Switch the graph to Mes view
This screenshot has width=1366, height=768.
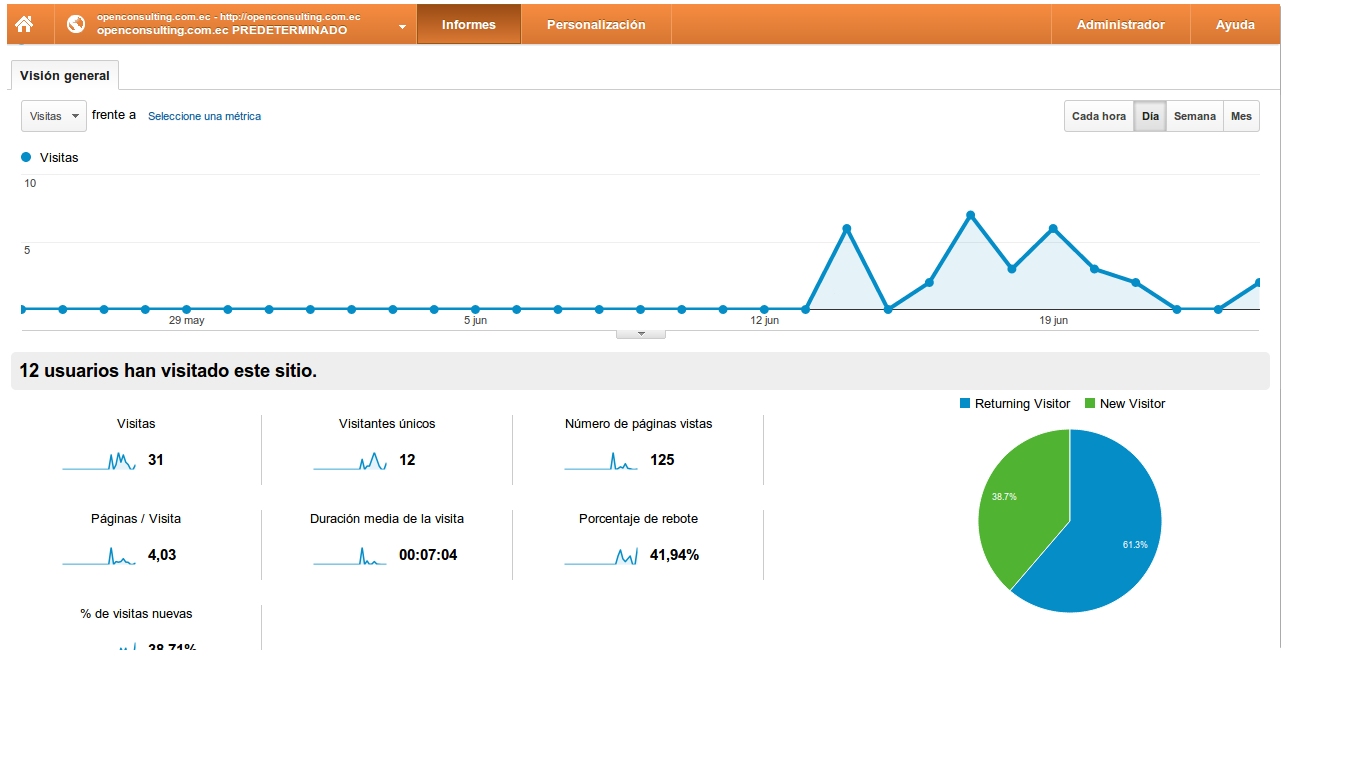pos(1241,117)
